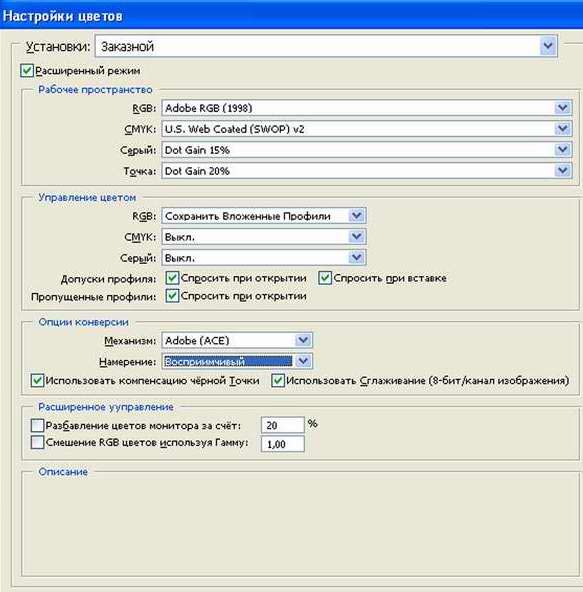Screen dimensions: 583x592
Task: Open the U.S. Web Coated (SWOP) v2 list
Action: [x=563, y=129]
